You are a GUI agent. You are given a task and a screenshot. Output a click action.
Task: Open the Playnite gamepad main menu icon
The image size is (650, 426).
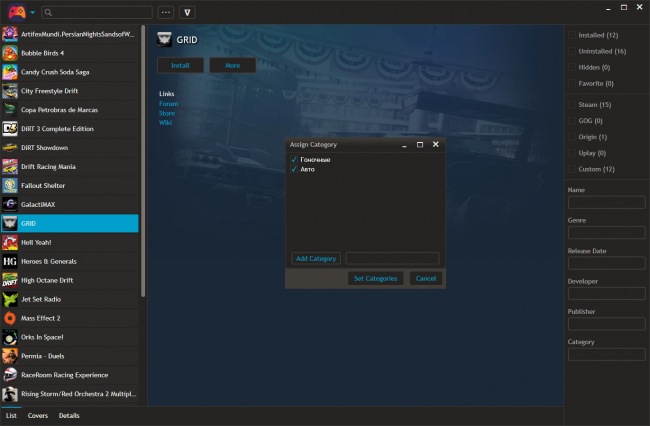(x=17, y=12)
